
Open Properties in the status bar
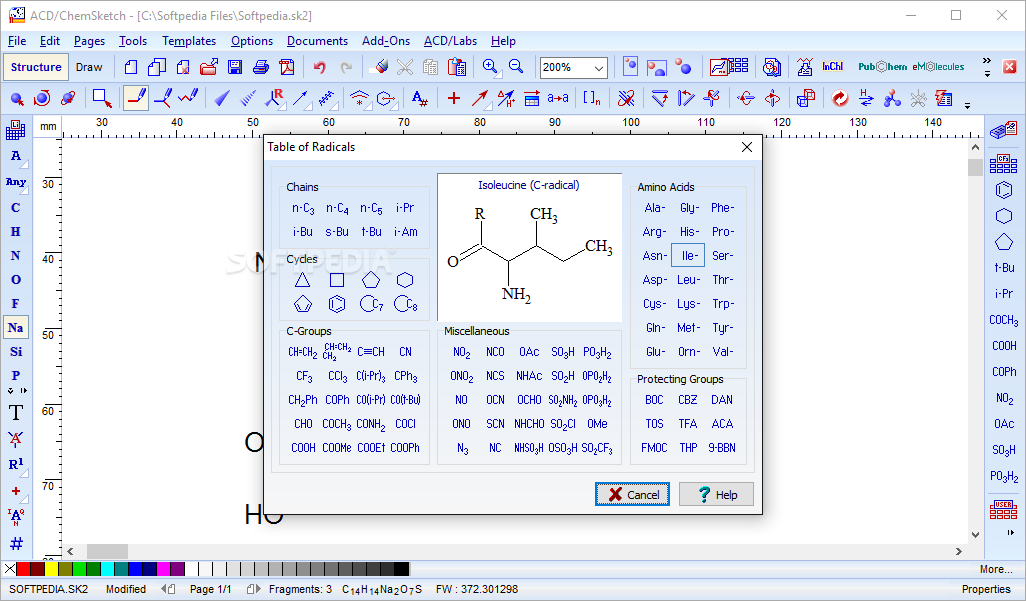point(986,589)
